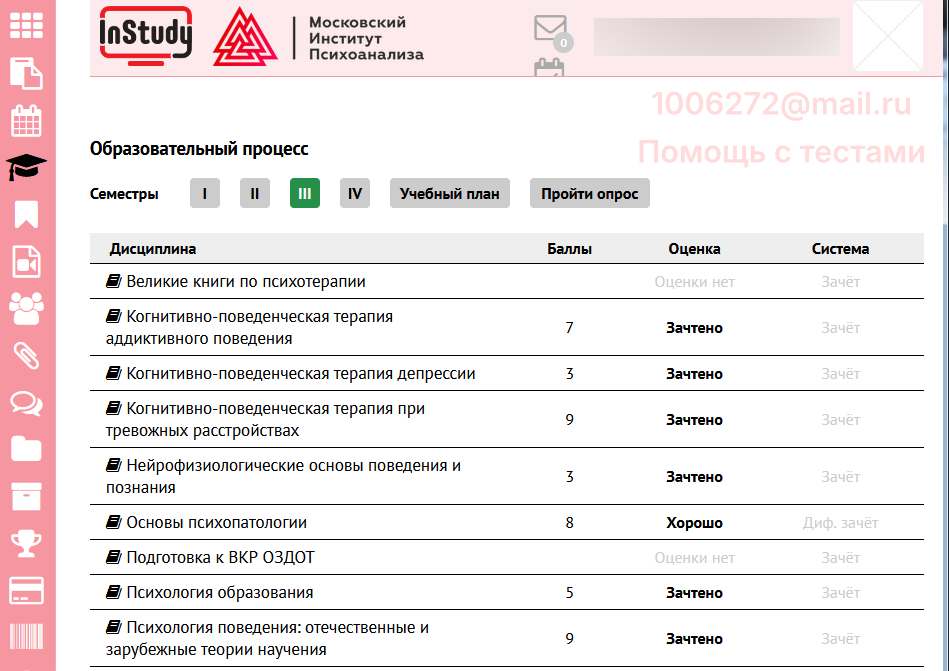Open the chat bubbles messages icon
This screenshot has width=949, height=671.
[26, 403]
